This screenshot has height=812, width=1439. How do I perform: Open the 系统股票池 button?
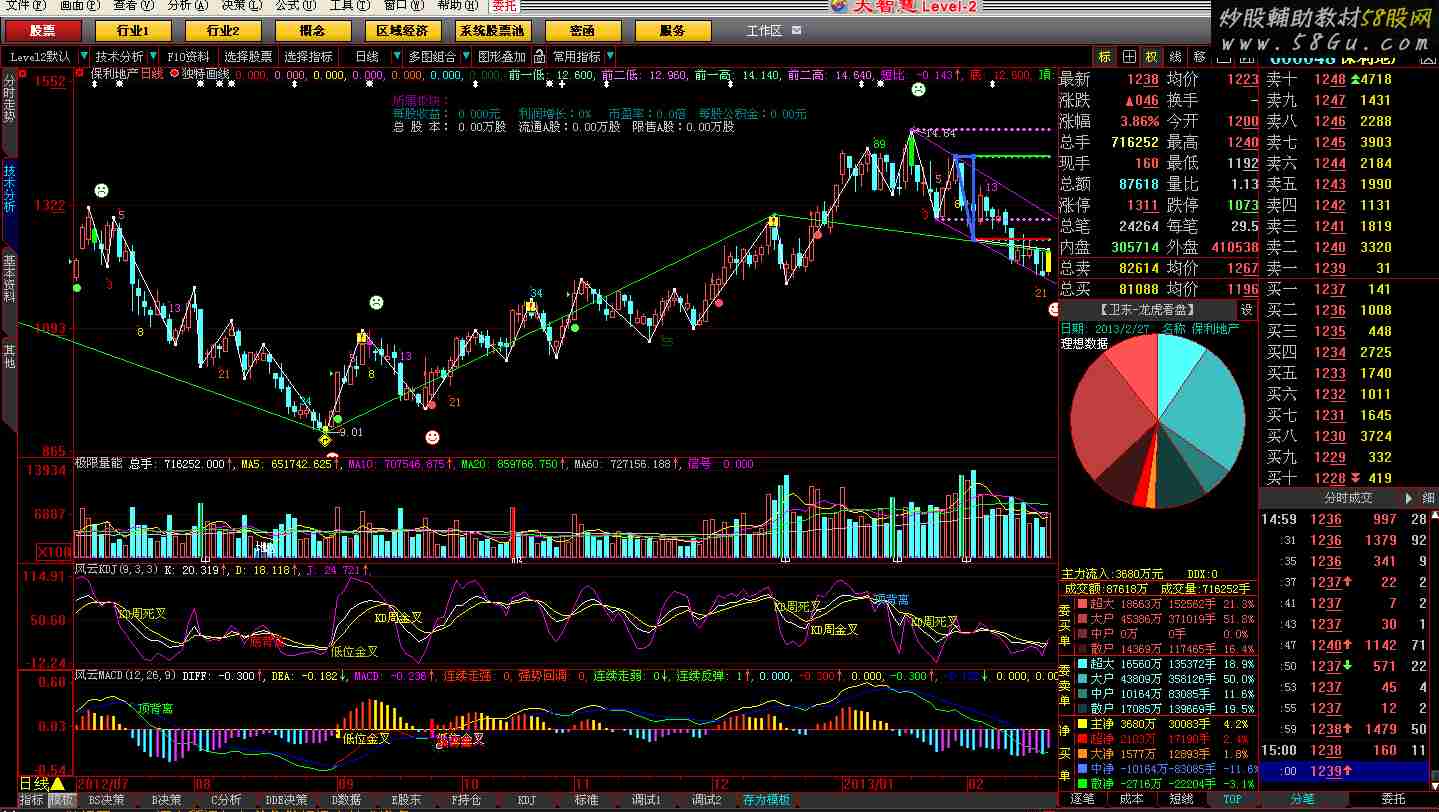(492, 31)
